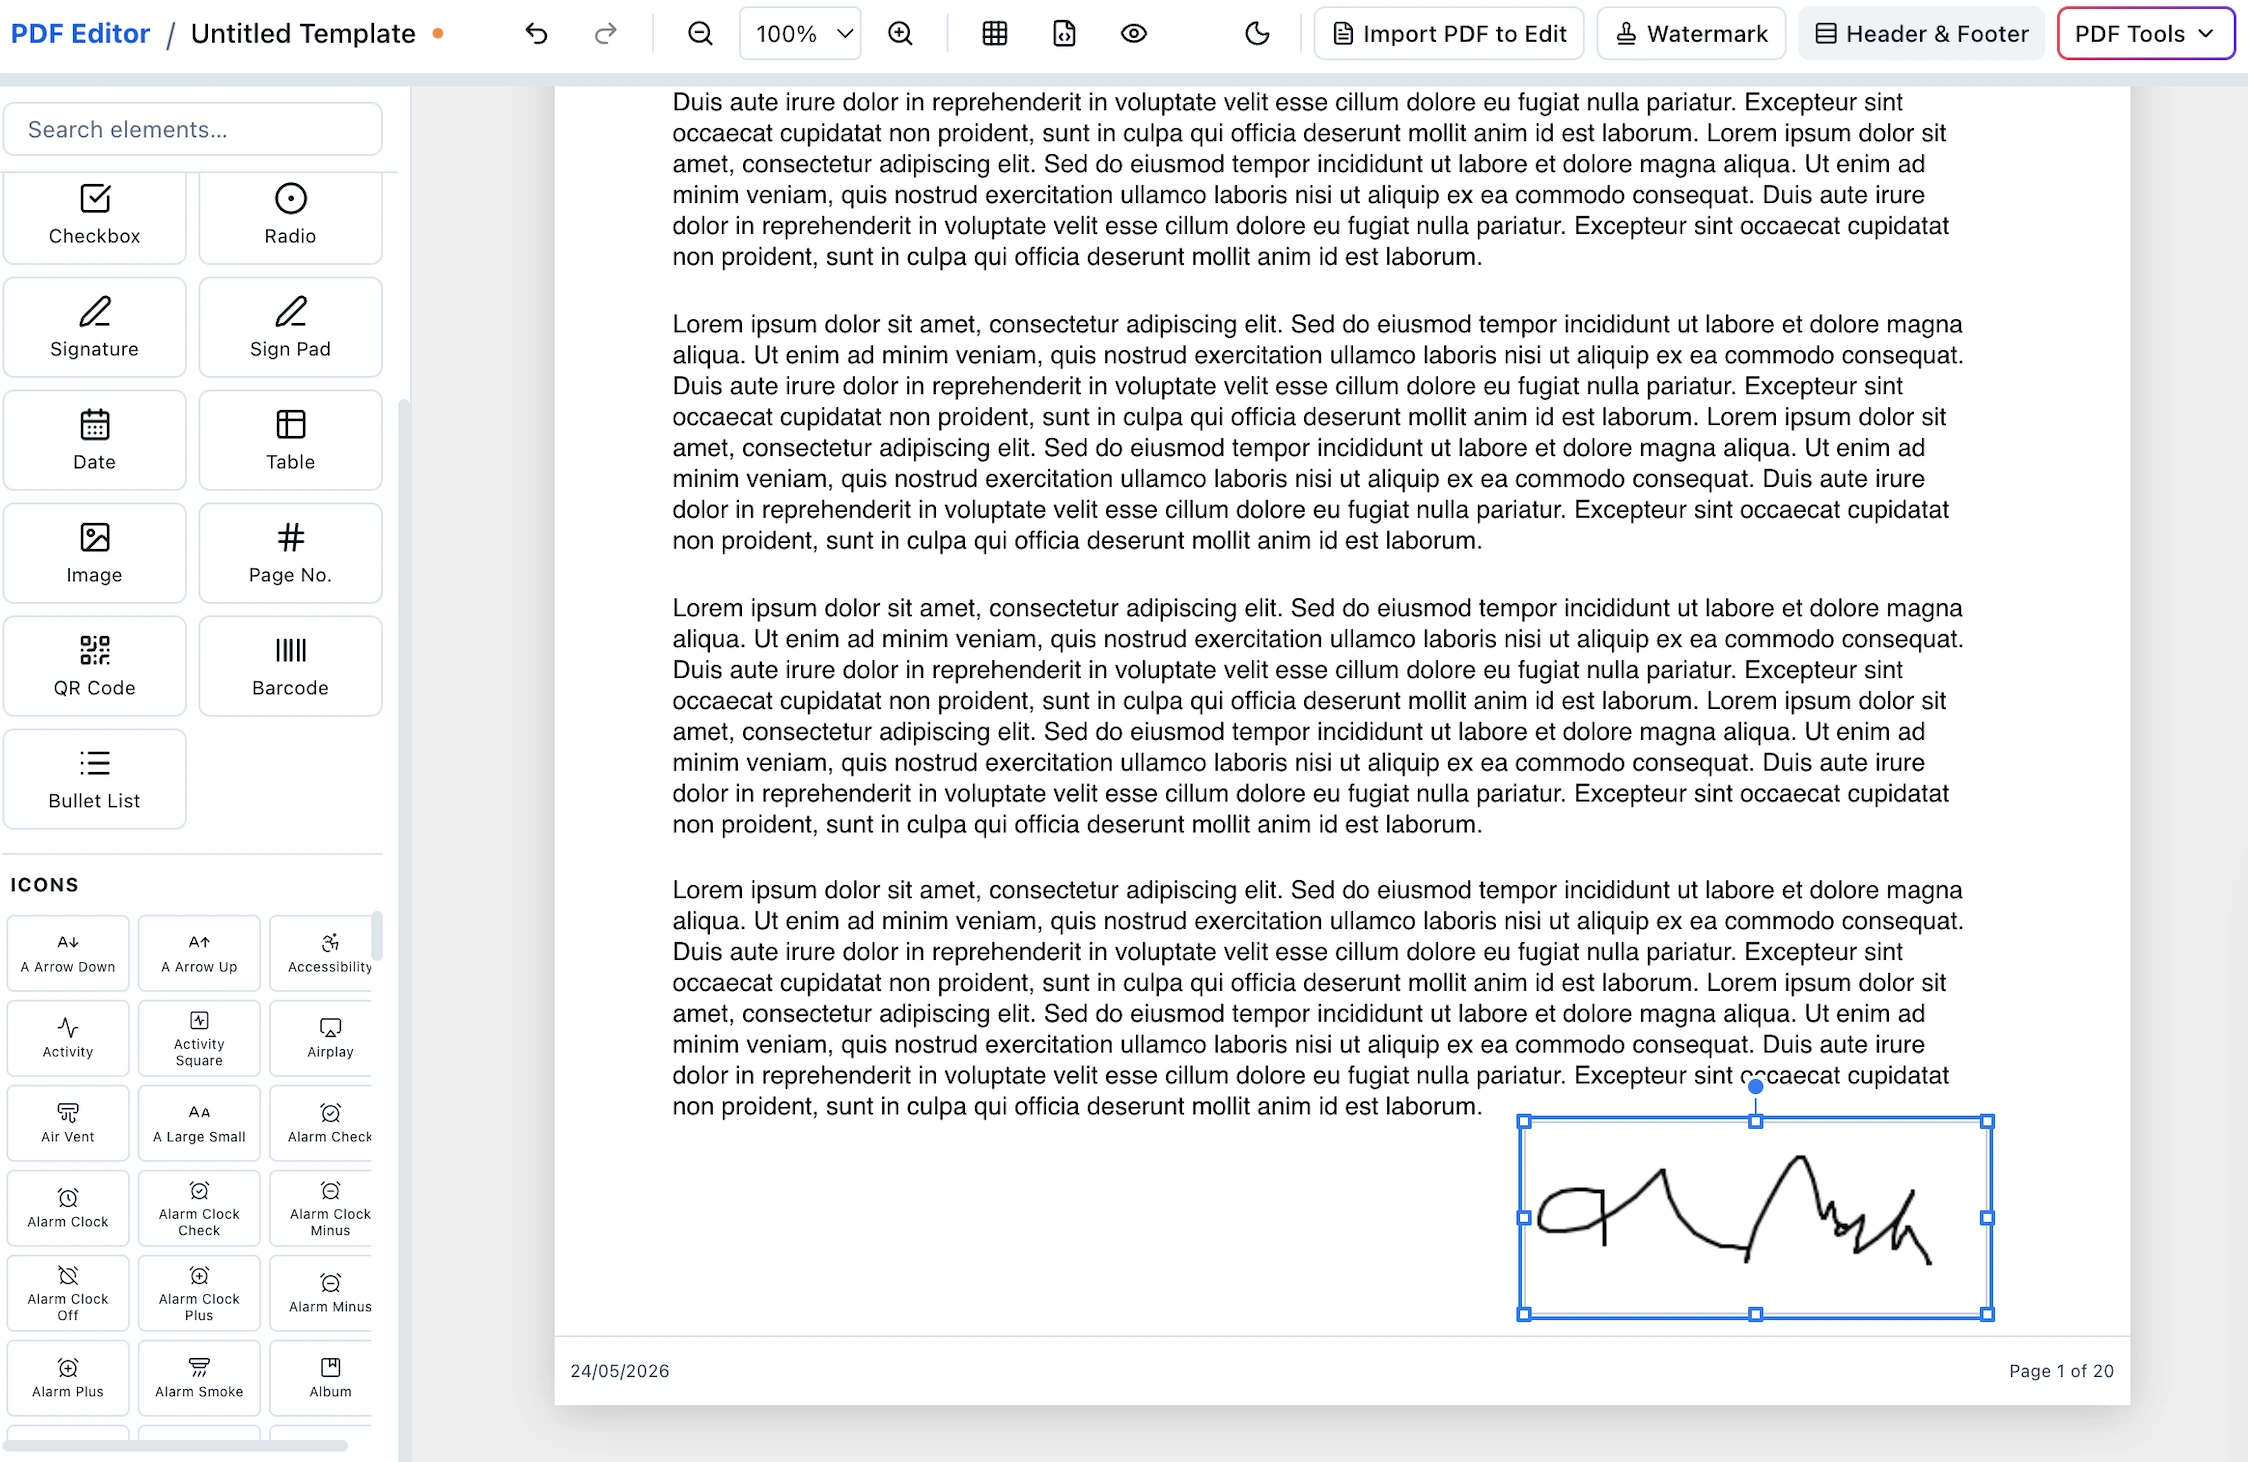Add a Checkbox element
The width and height of the screenshot is (2248, 1462).
coord(95,216)
